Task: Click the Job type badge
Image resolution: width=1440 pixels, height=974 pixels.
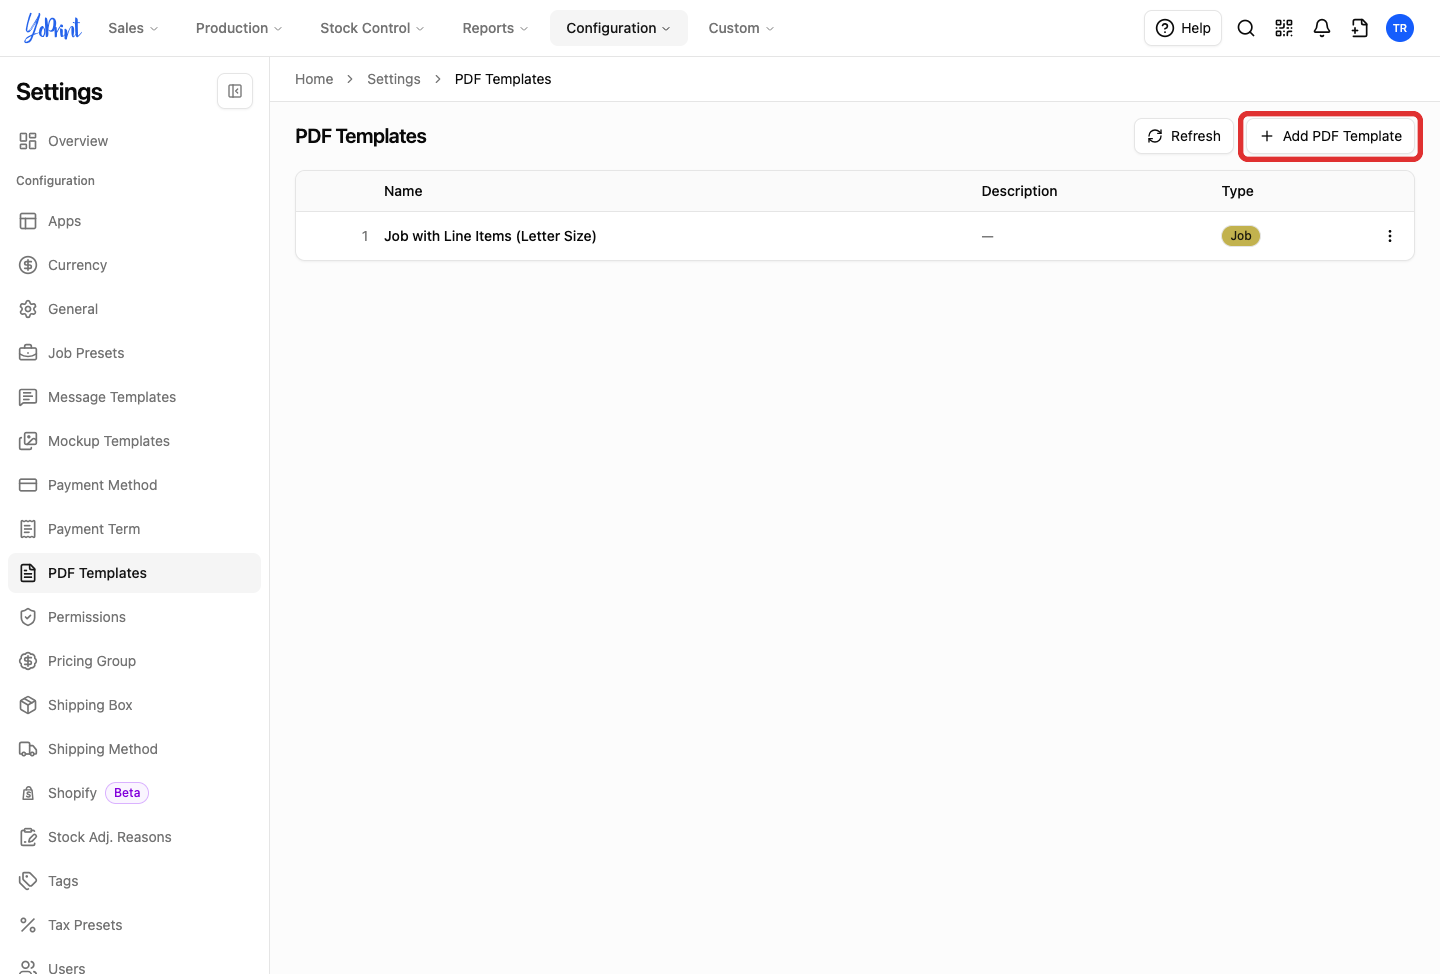Action: pos(1241,236)
